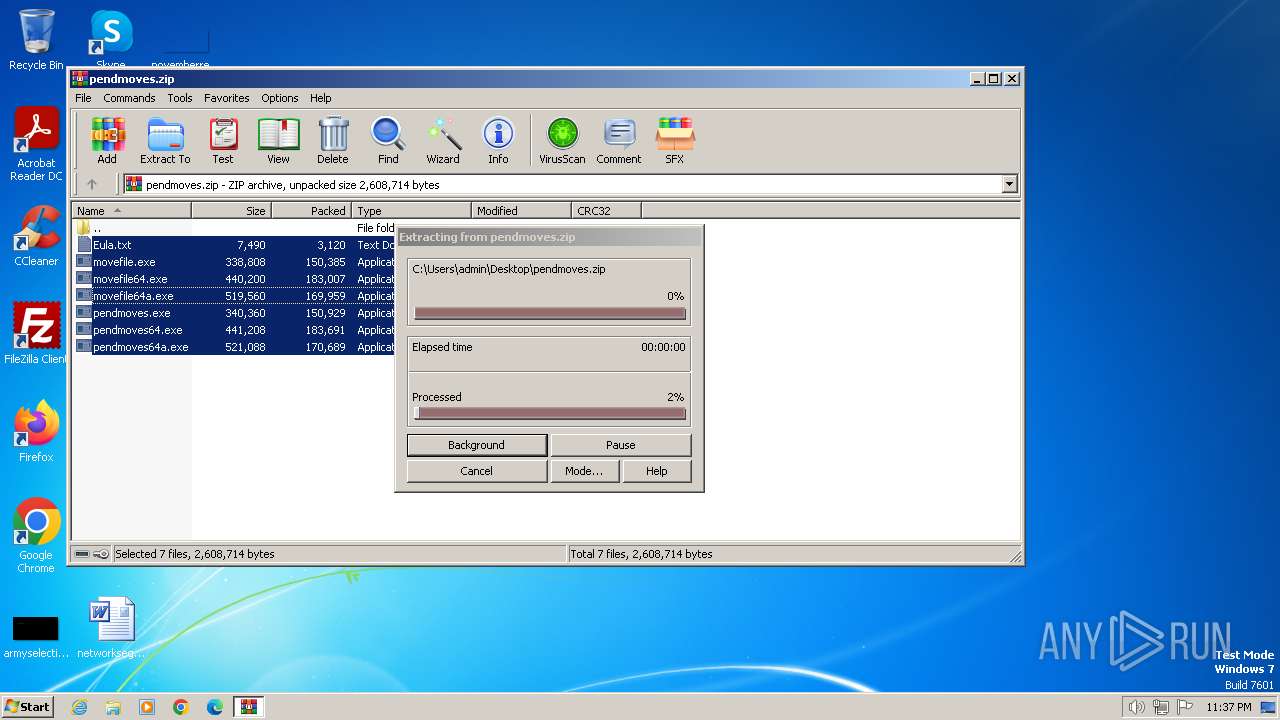Open Skype desktop shortcut
The width and height of the screenshot is (1280, 720).
(x=111, y=40)
